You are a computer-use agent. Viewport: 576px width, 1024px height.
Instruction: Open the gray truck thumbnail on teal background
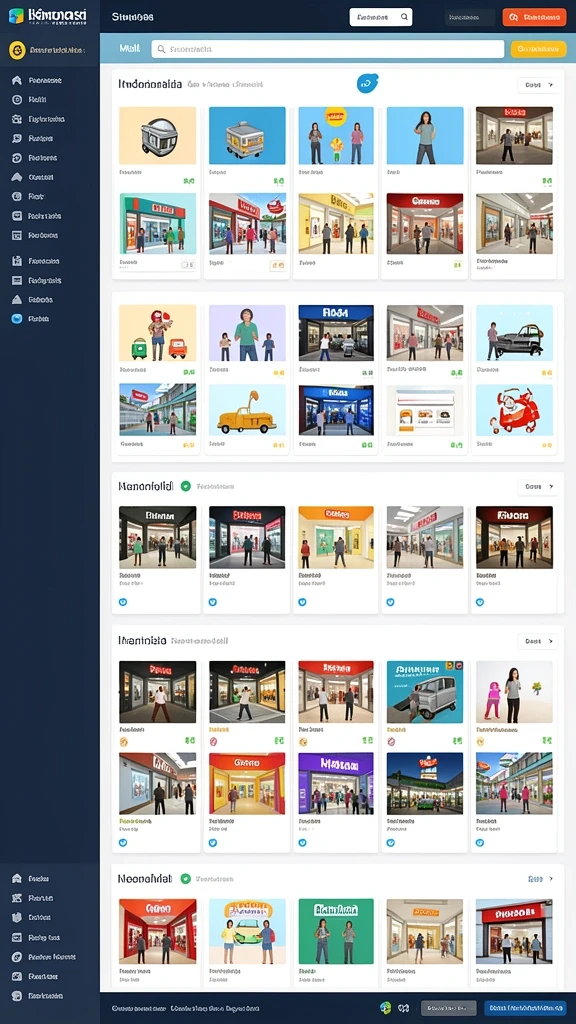425,692
